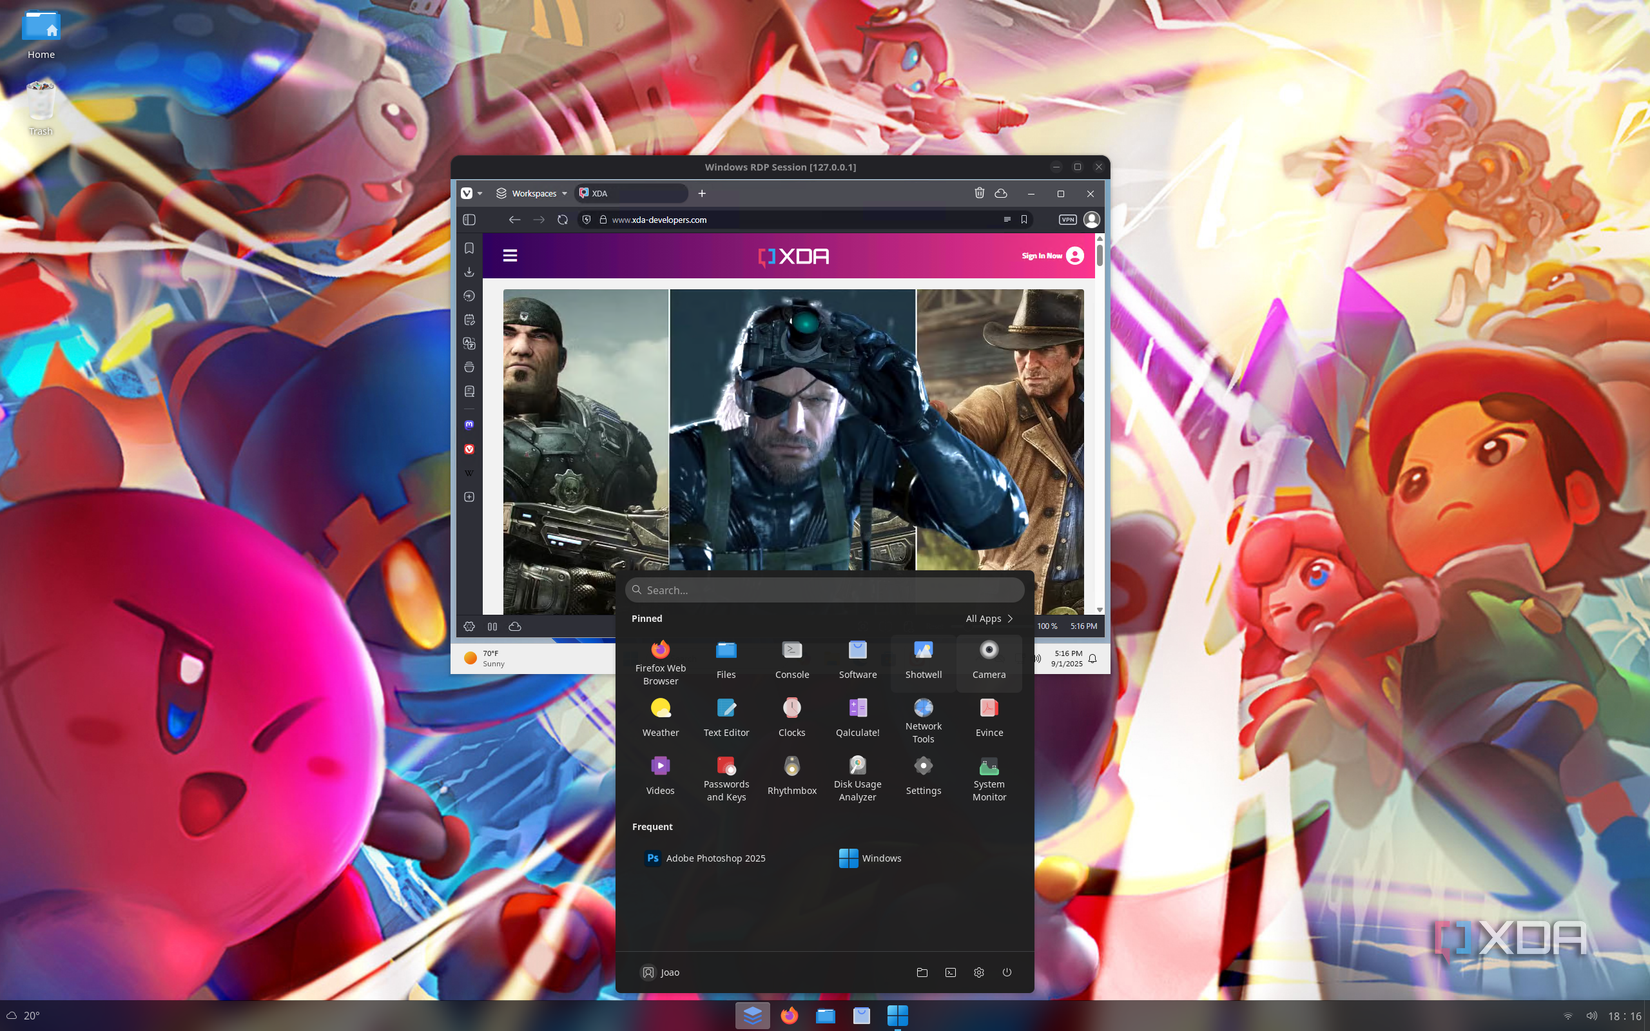Open the Videos app
Viewport: 1650px width, 1031px height.
660,778
